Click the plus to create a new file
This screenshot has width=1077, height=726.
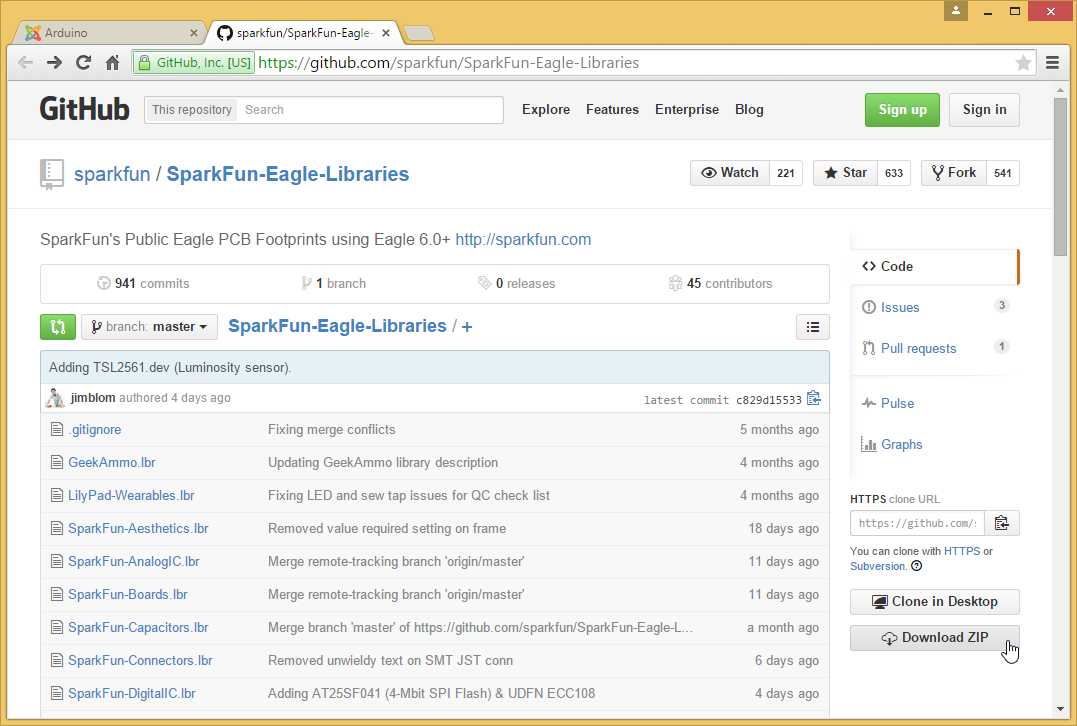point(467,326)
